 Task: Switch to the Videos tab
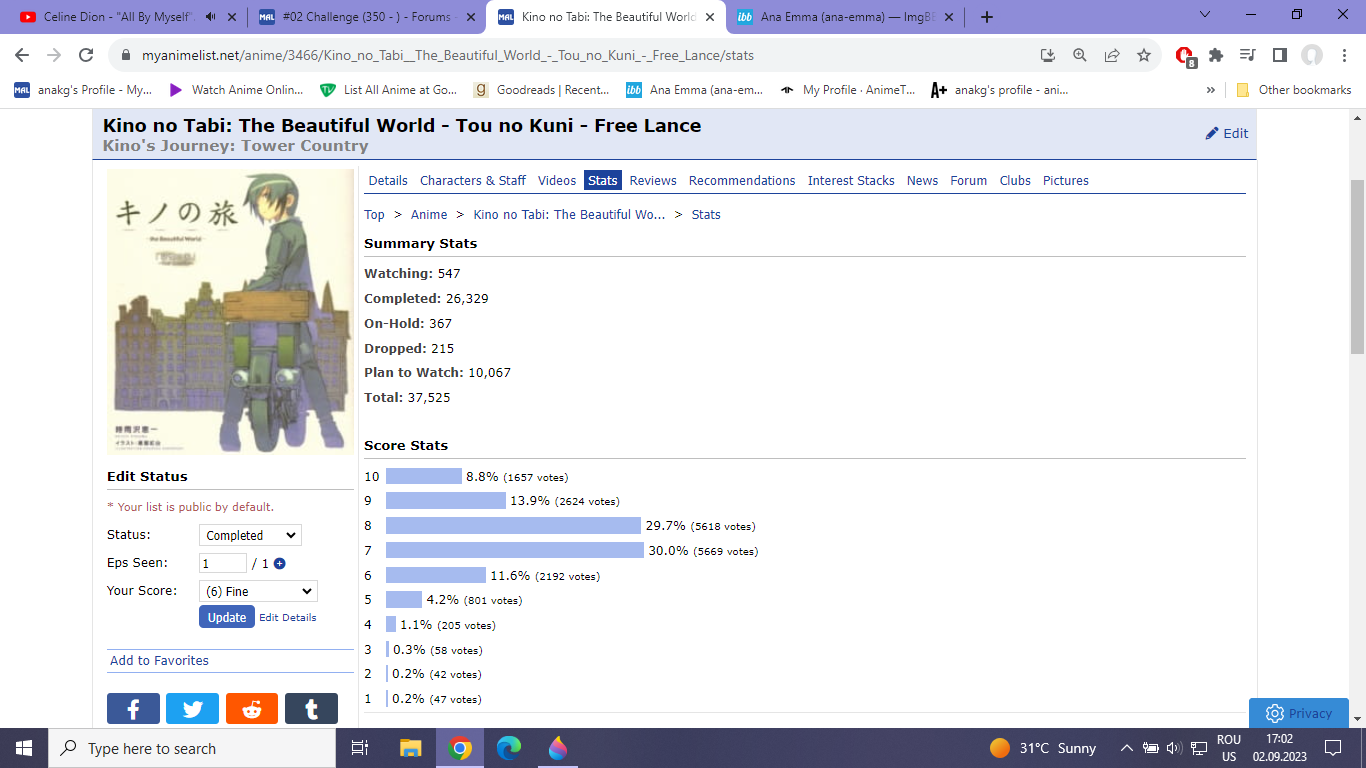pyautogui.click(x=557, y=181)
